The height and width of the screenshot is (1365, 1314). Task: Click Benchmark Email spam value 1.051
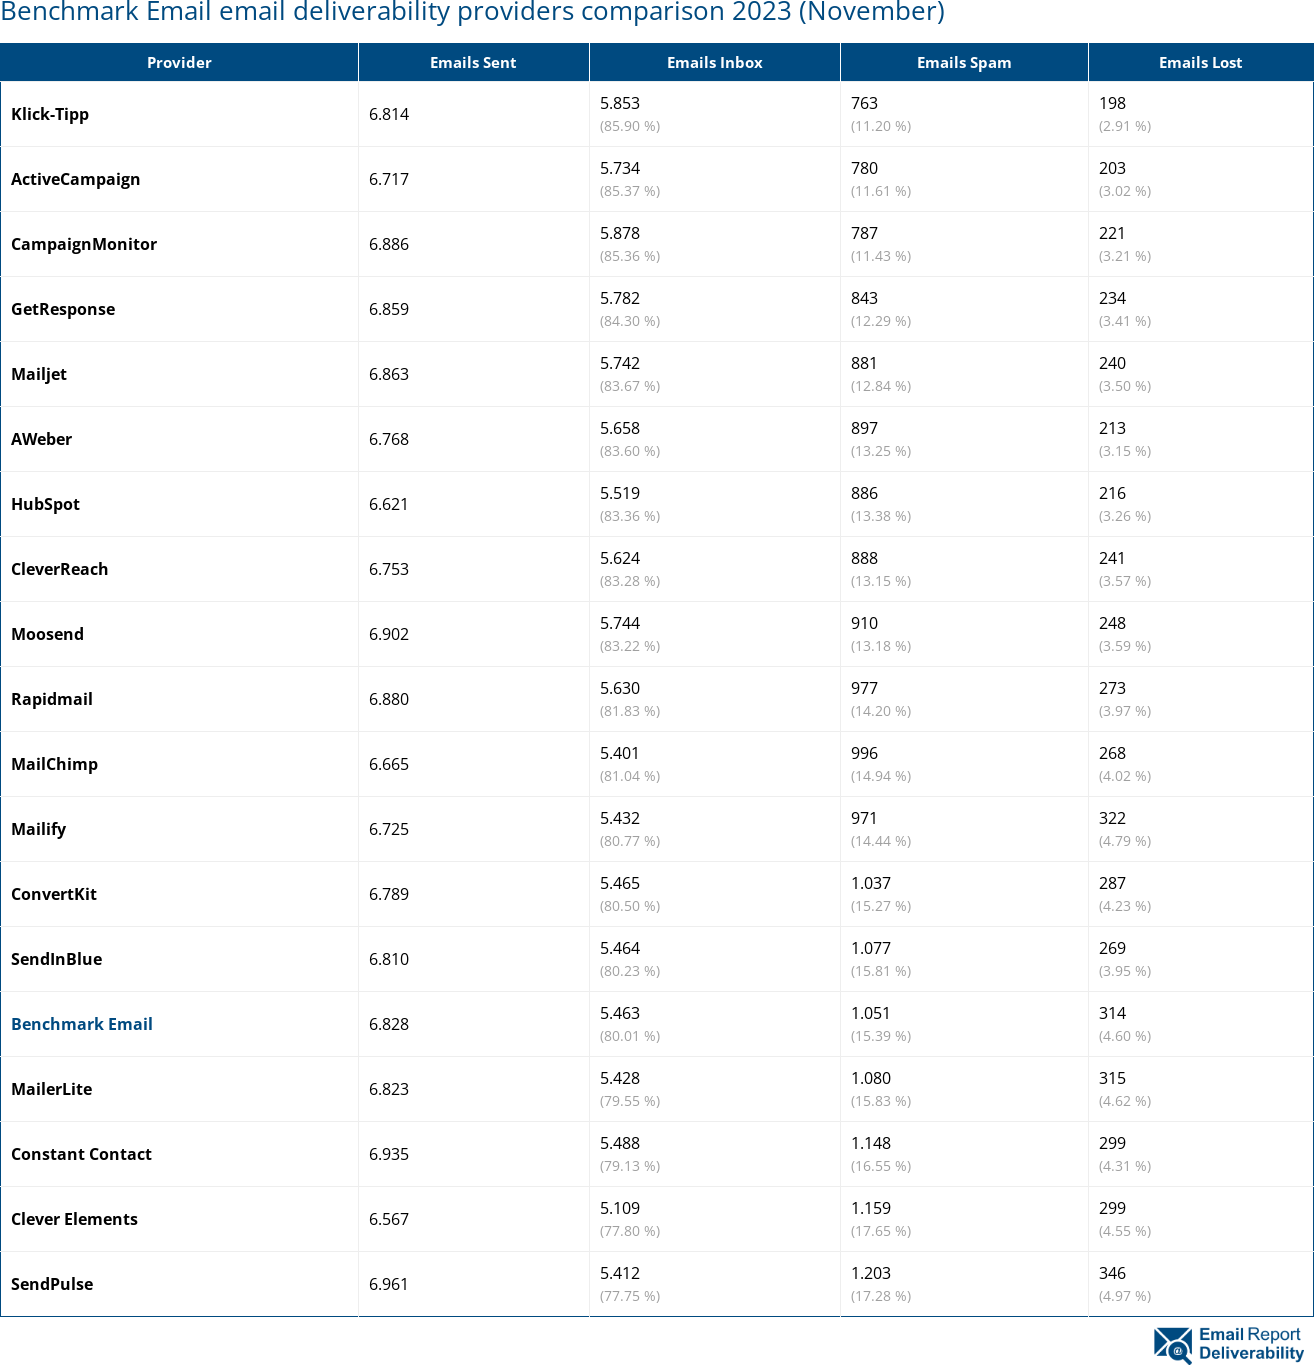[x=871, y=1013]
